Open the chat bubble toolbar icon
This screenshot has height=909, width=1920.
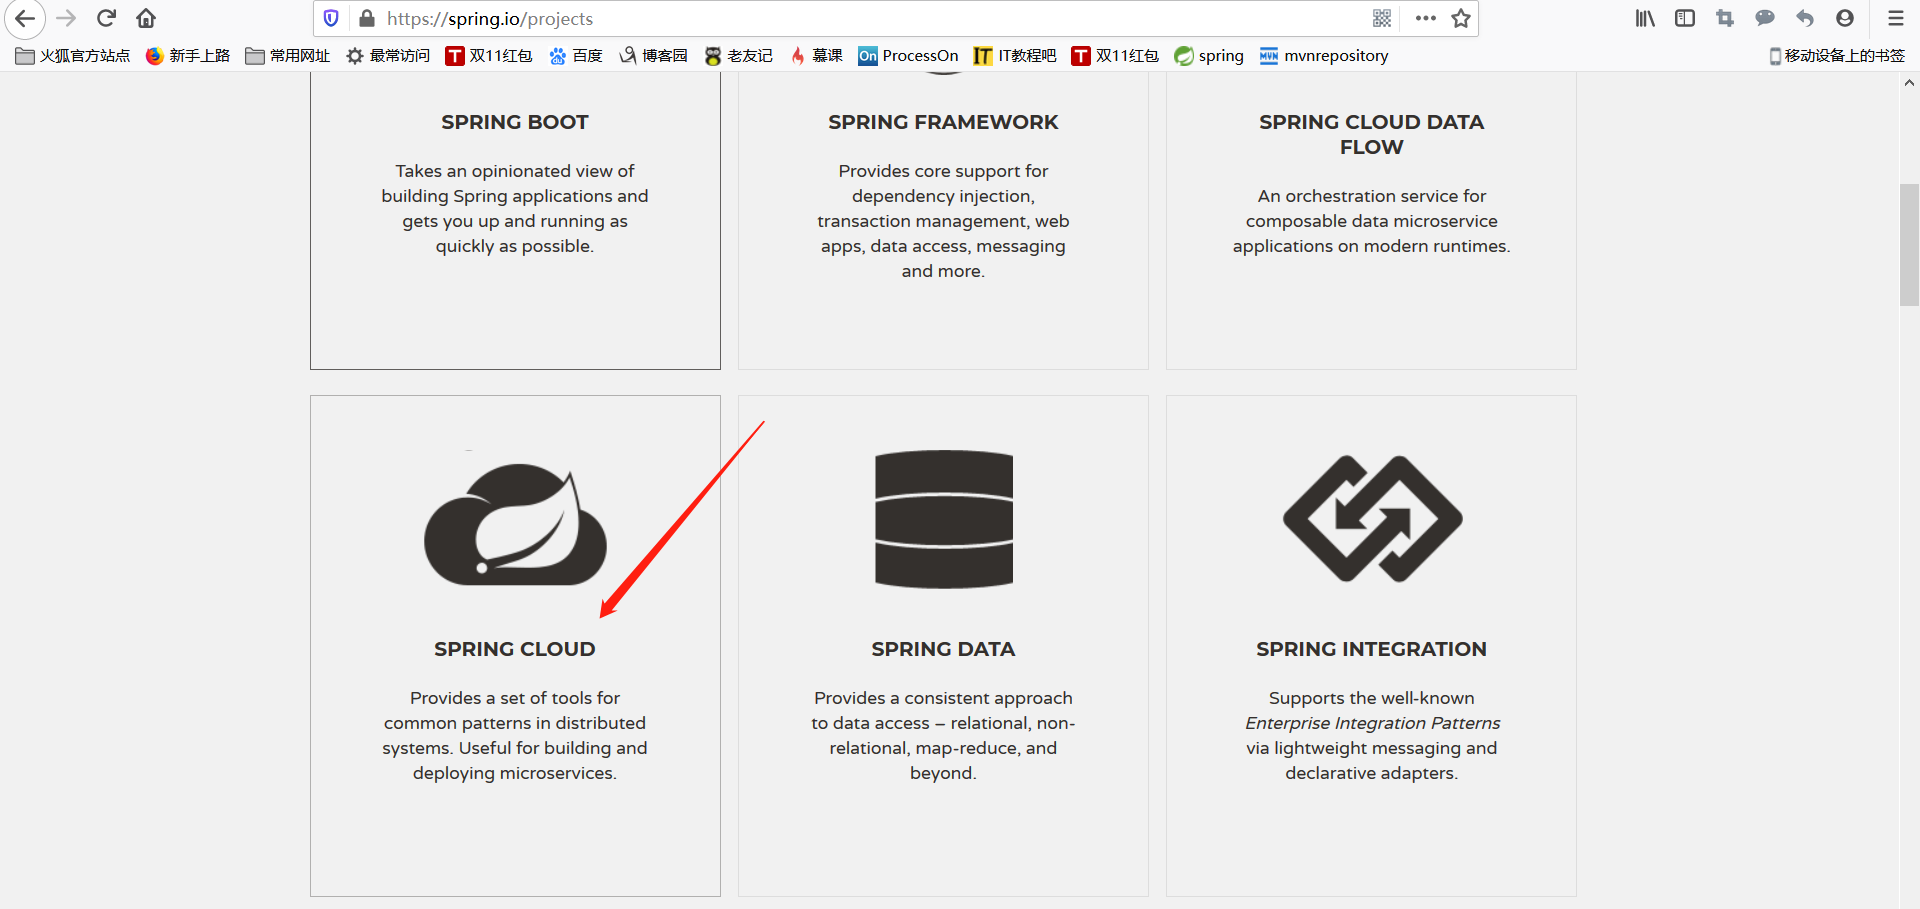pos(1765,18)
